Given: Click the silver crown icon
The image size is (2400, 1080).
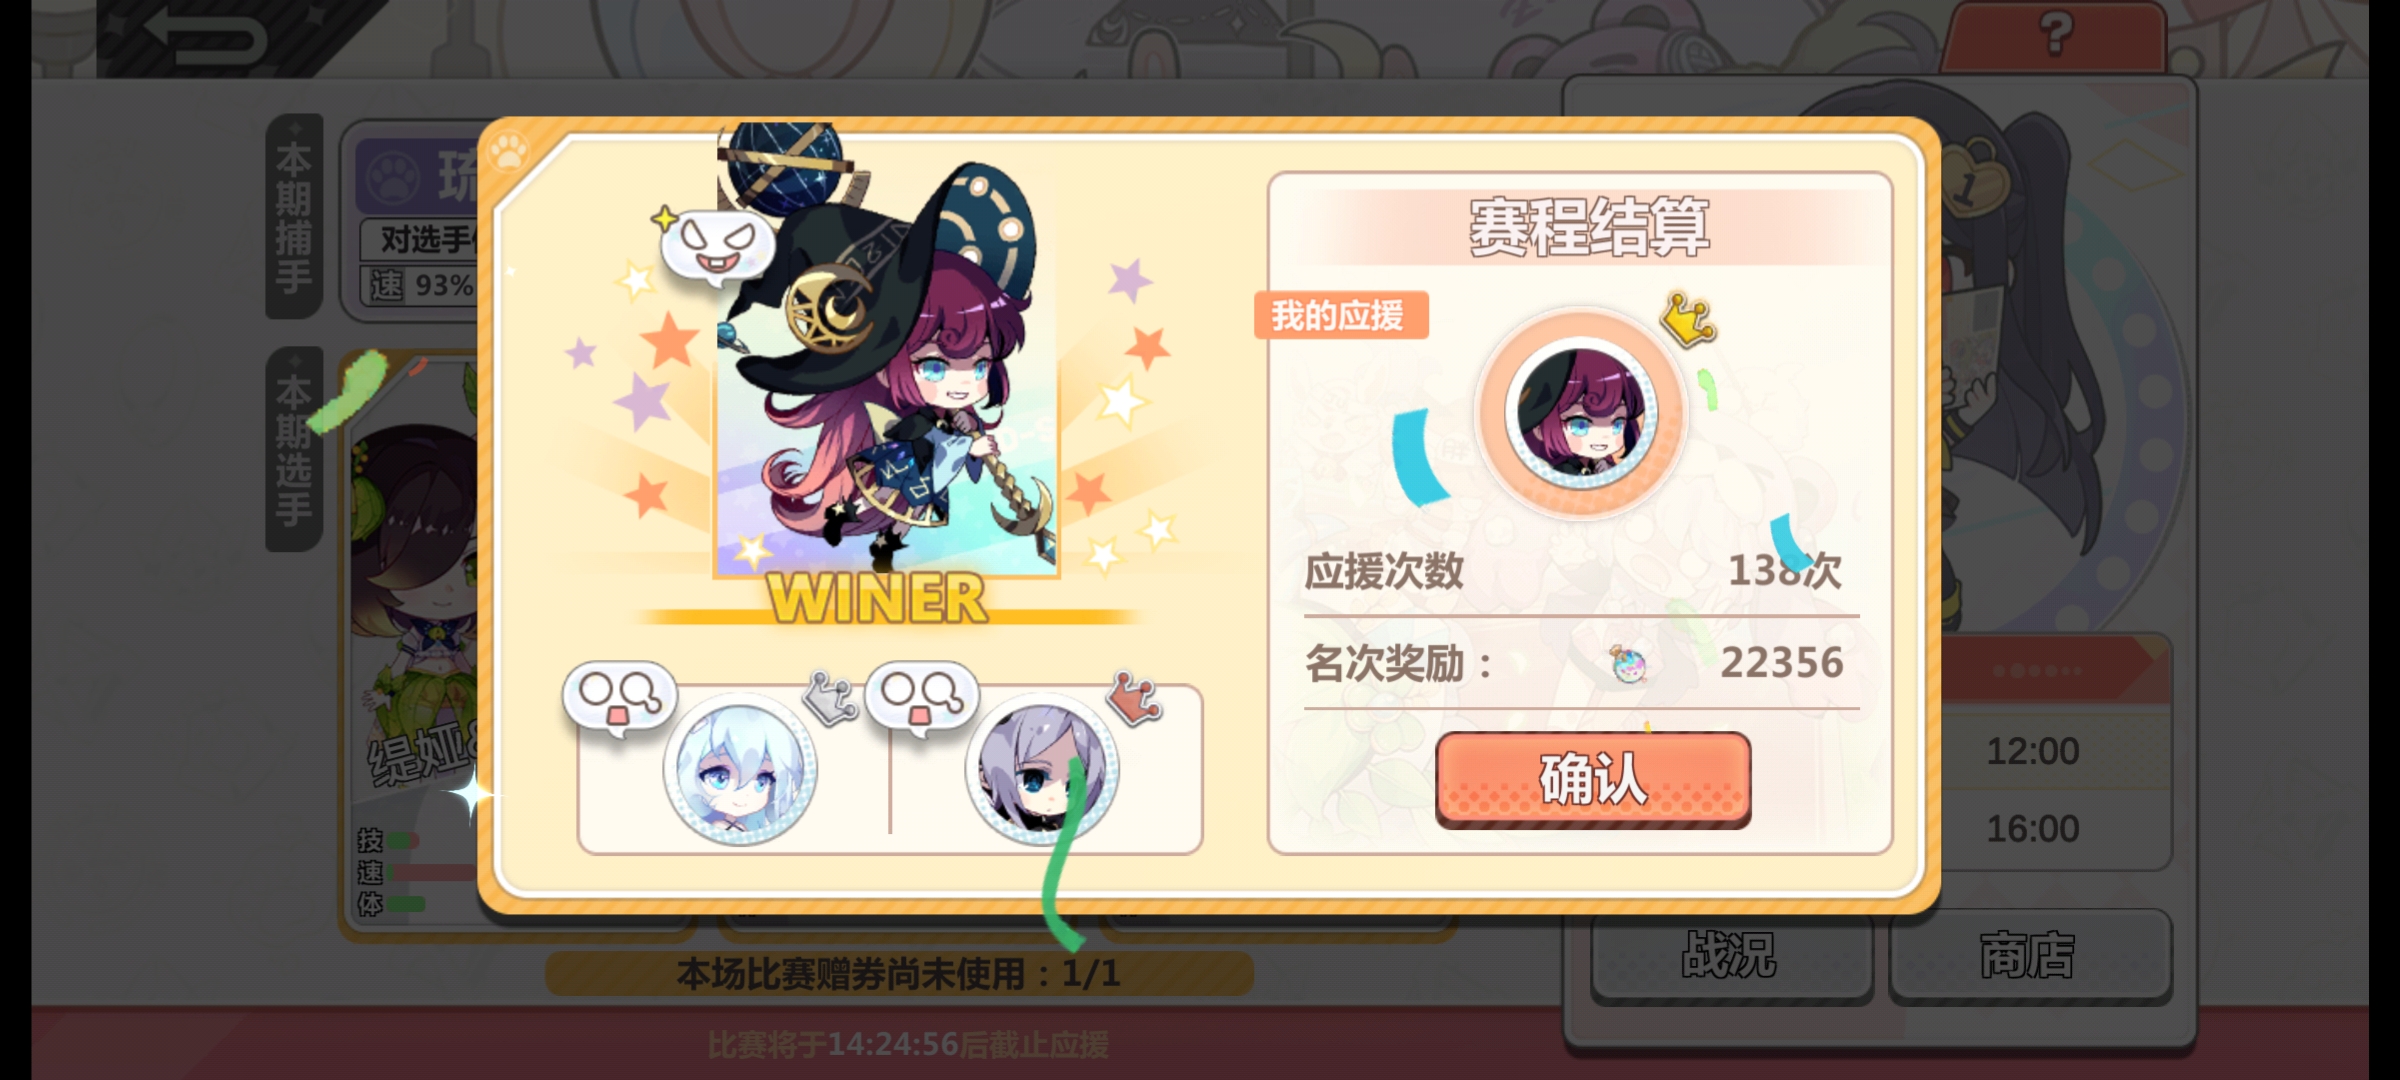Looking at the screenshot, I should [831, 697].
